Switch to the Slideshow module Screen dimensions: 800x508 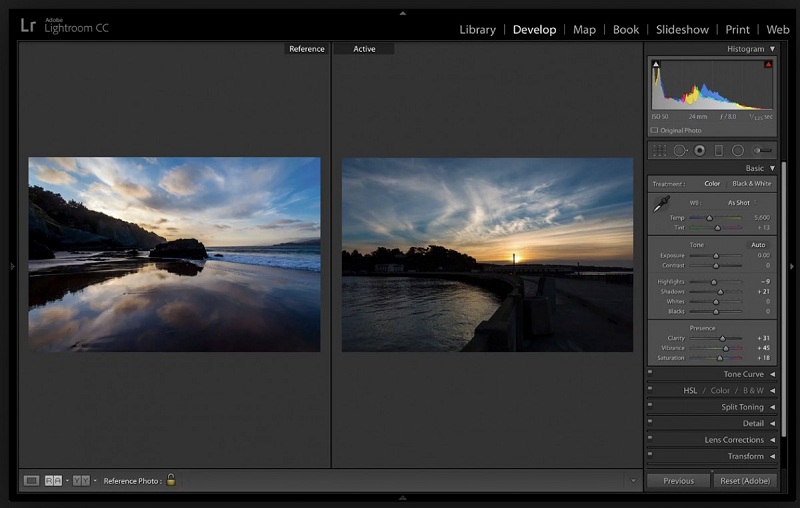click(x=682, y=30)
